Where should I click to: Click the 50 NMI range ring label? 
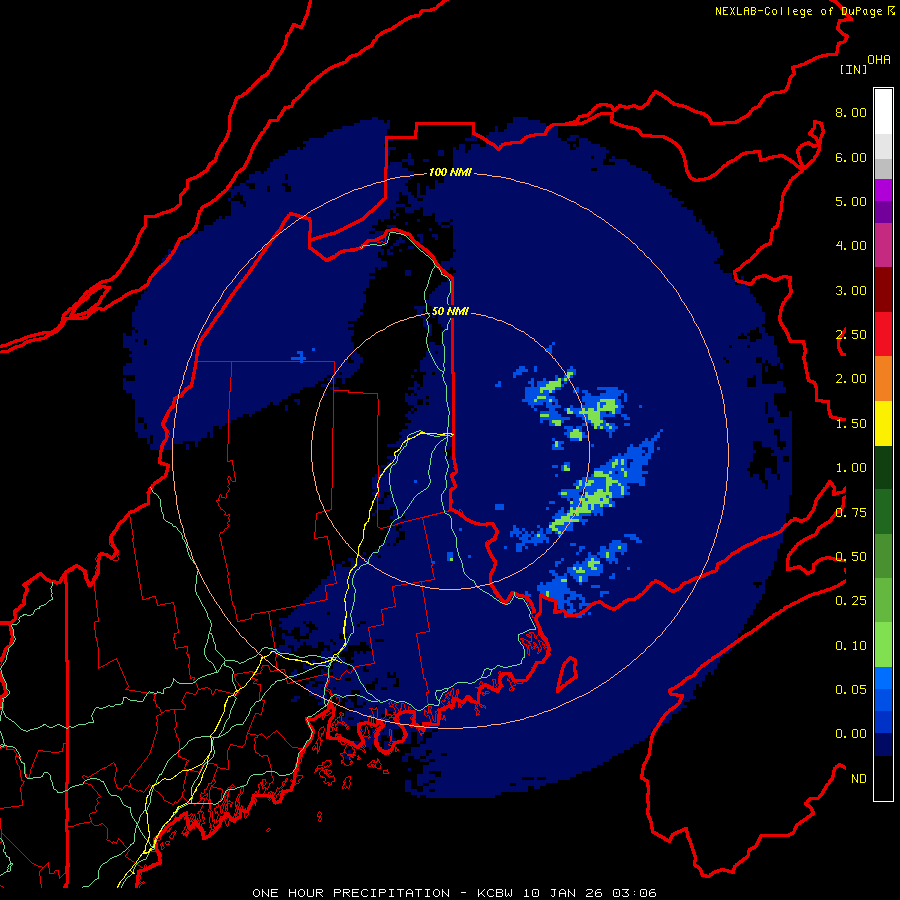coord(450,311)
